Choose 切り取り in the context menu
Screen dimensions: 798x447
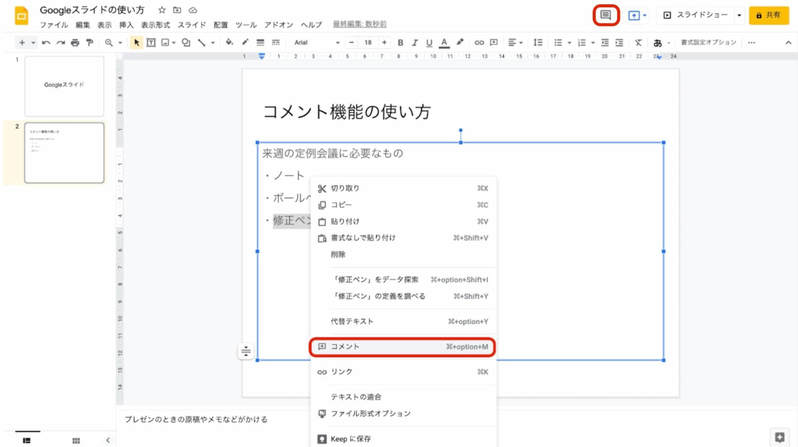[402, 188]
